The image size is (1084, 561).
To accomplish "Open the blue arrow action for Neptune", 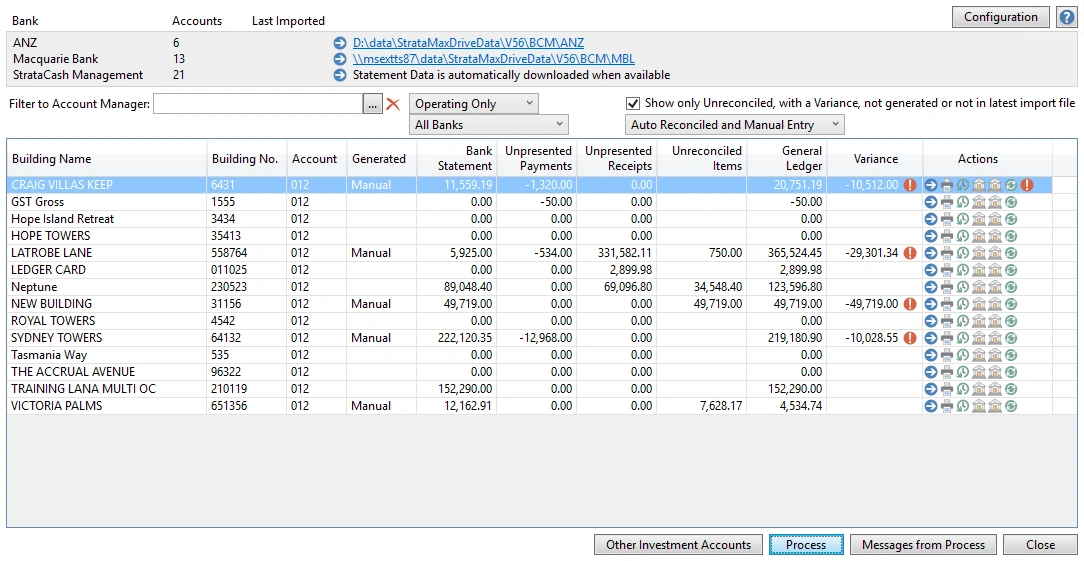I will (931, 287).
